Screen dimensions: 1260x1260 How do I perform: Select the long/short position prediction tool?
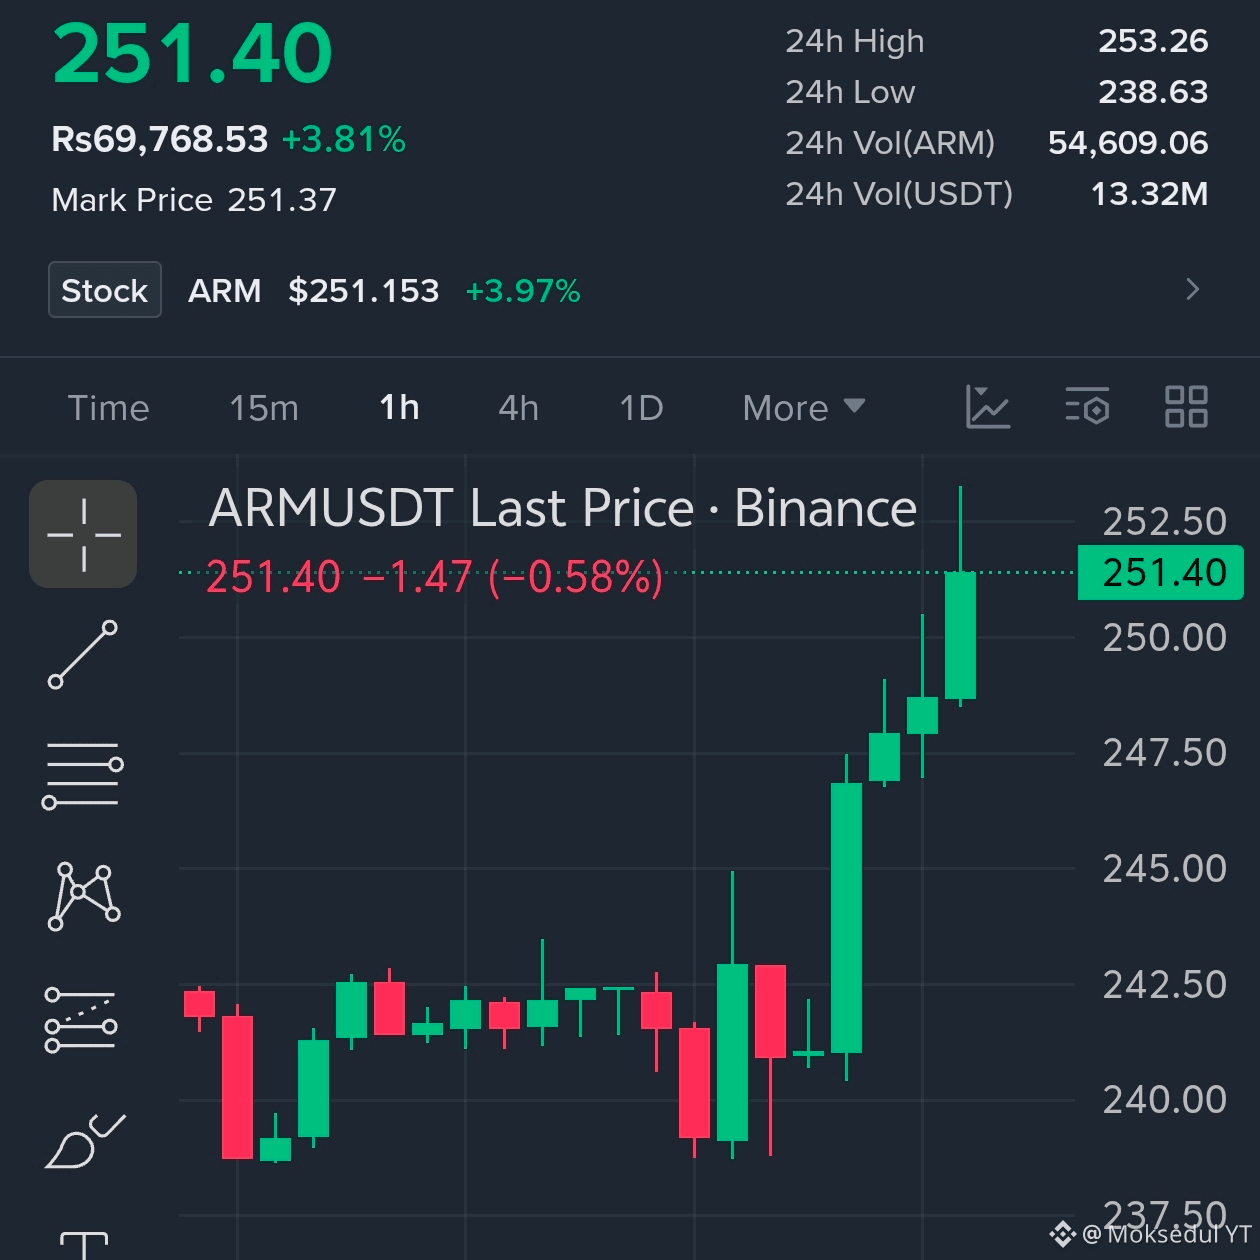(x=81, y=1019)
